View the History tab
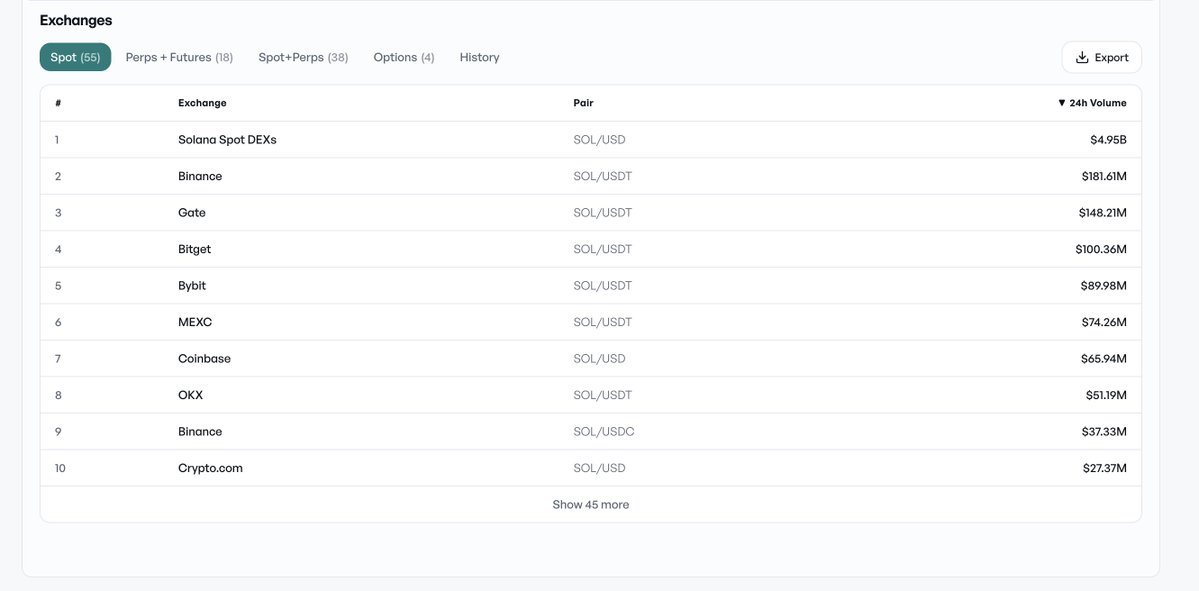Screen dimensions: 1199x591 (x=479, y=57)
